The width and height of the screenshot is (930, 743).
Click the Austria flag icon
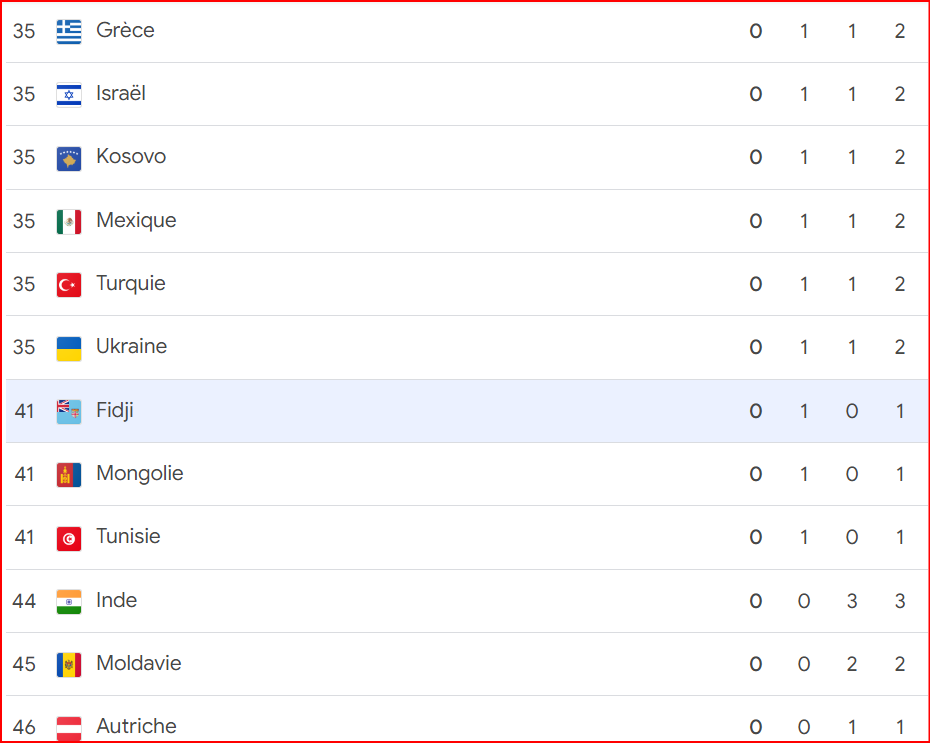coord(69,728)
